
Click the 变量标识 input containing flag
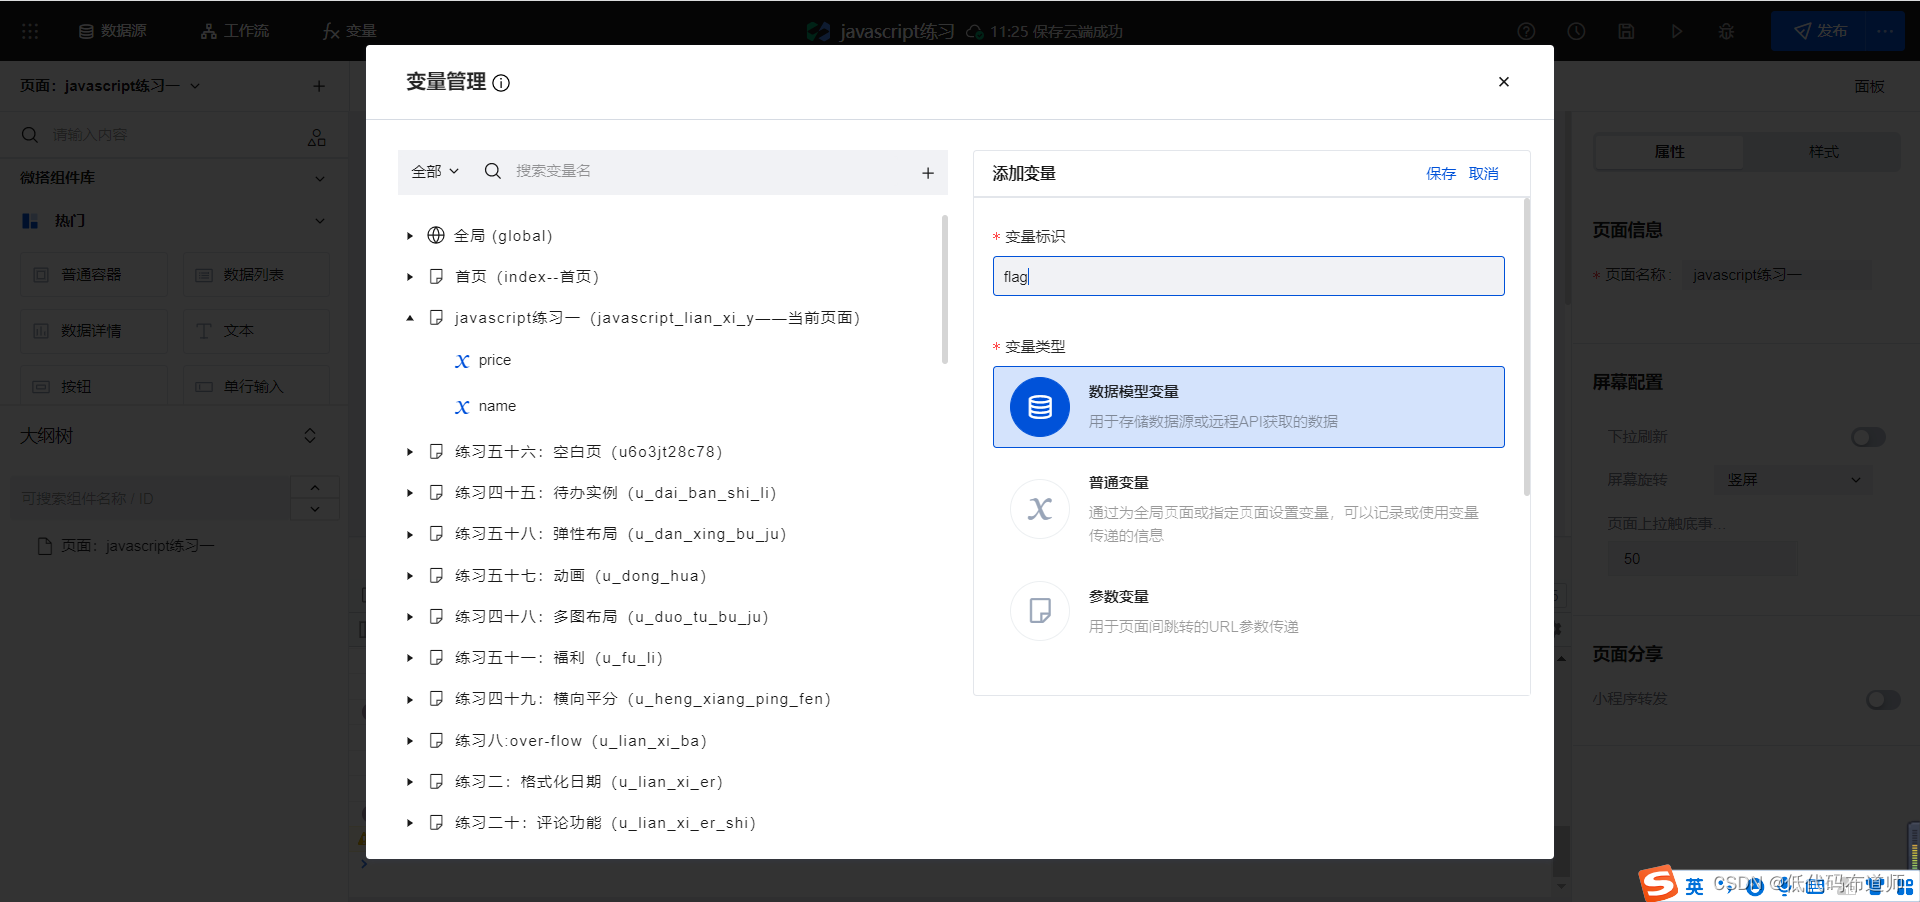1248,276
